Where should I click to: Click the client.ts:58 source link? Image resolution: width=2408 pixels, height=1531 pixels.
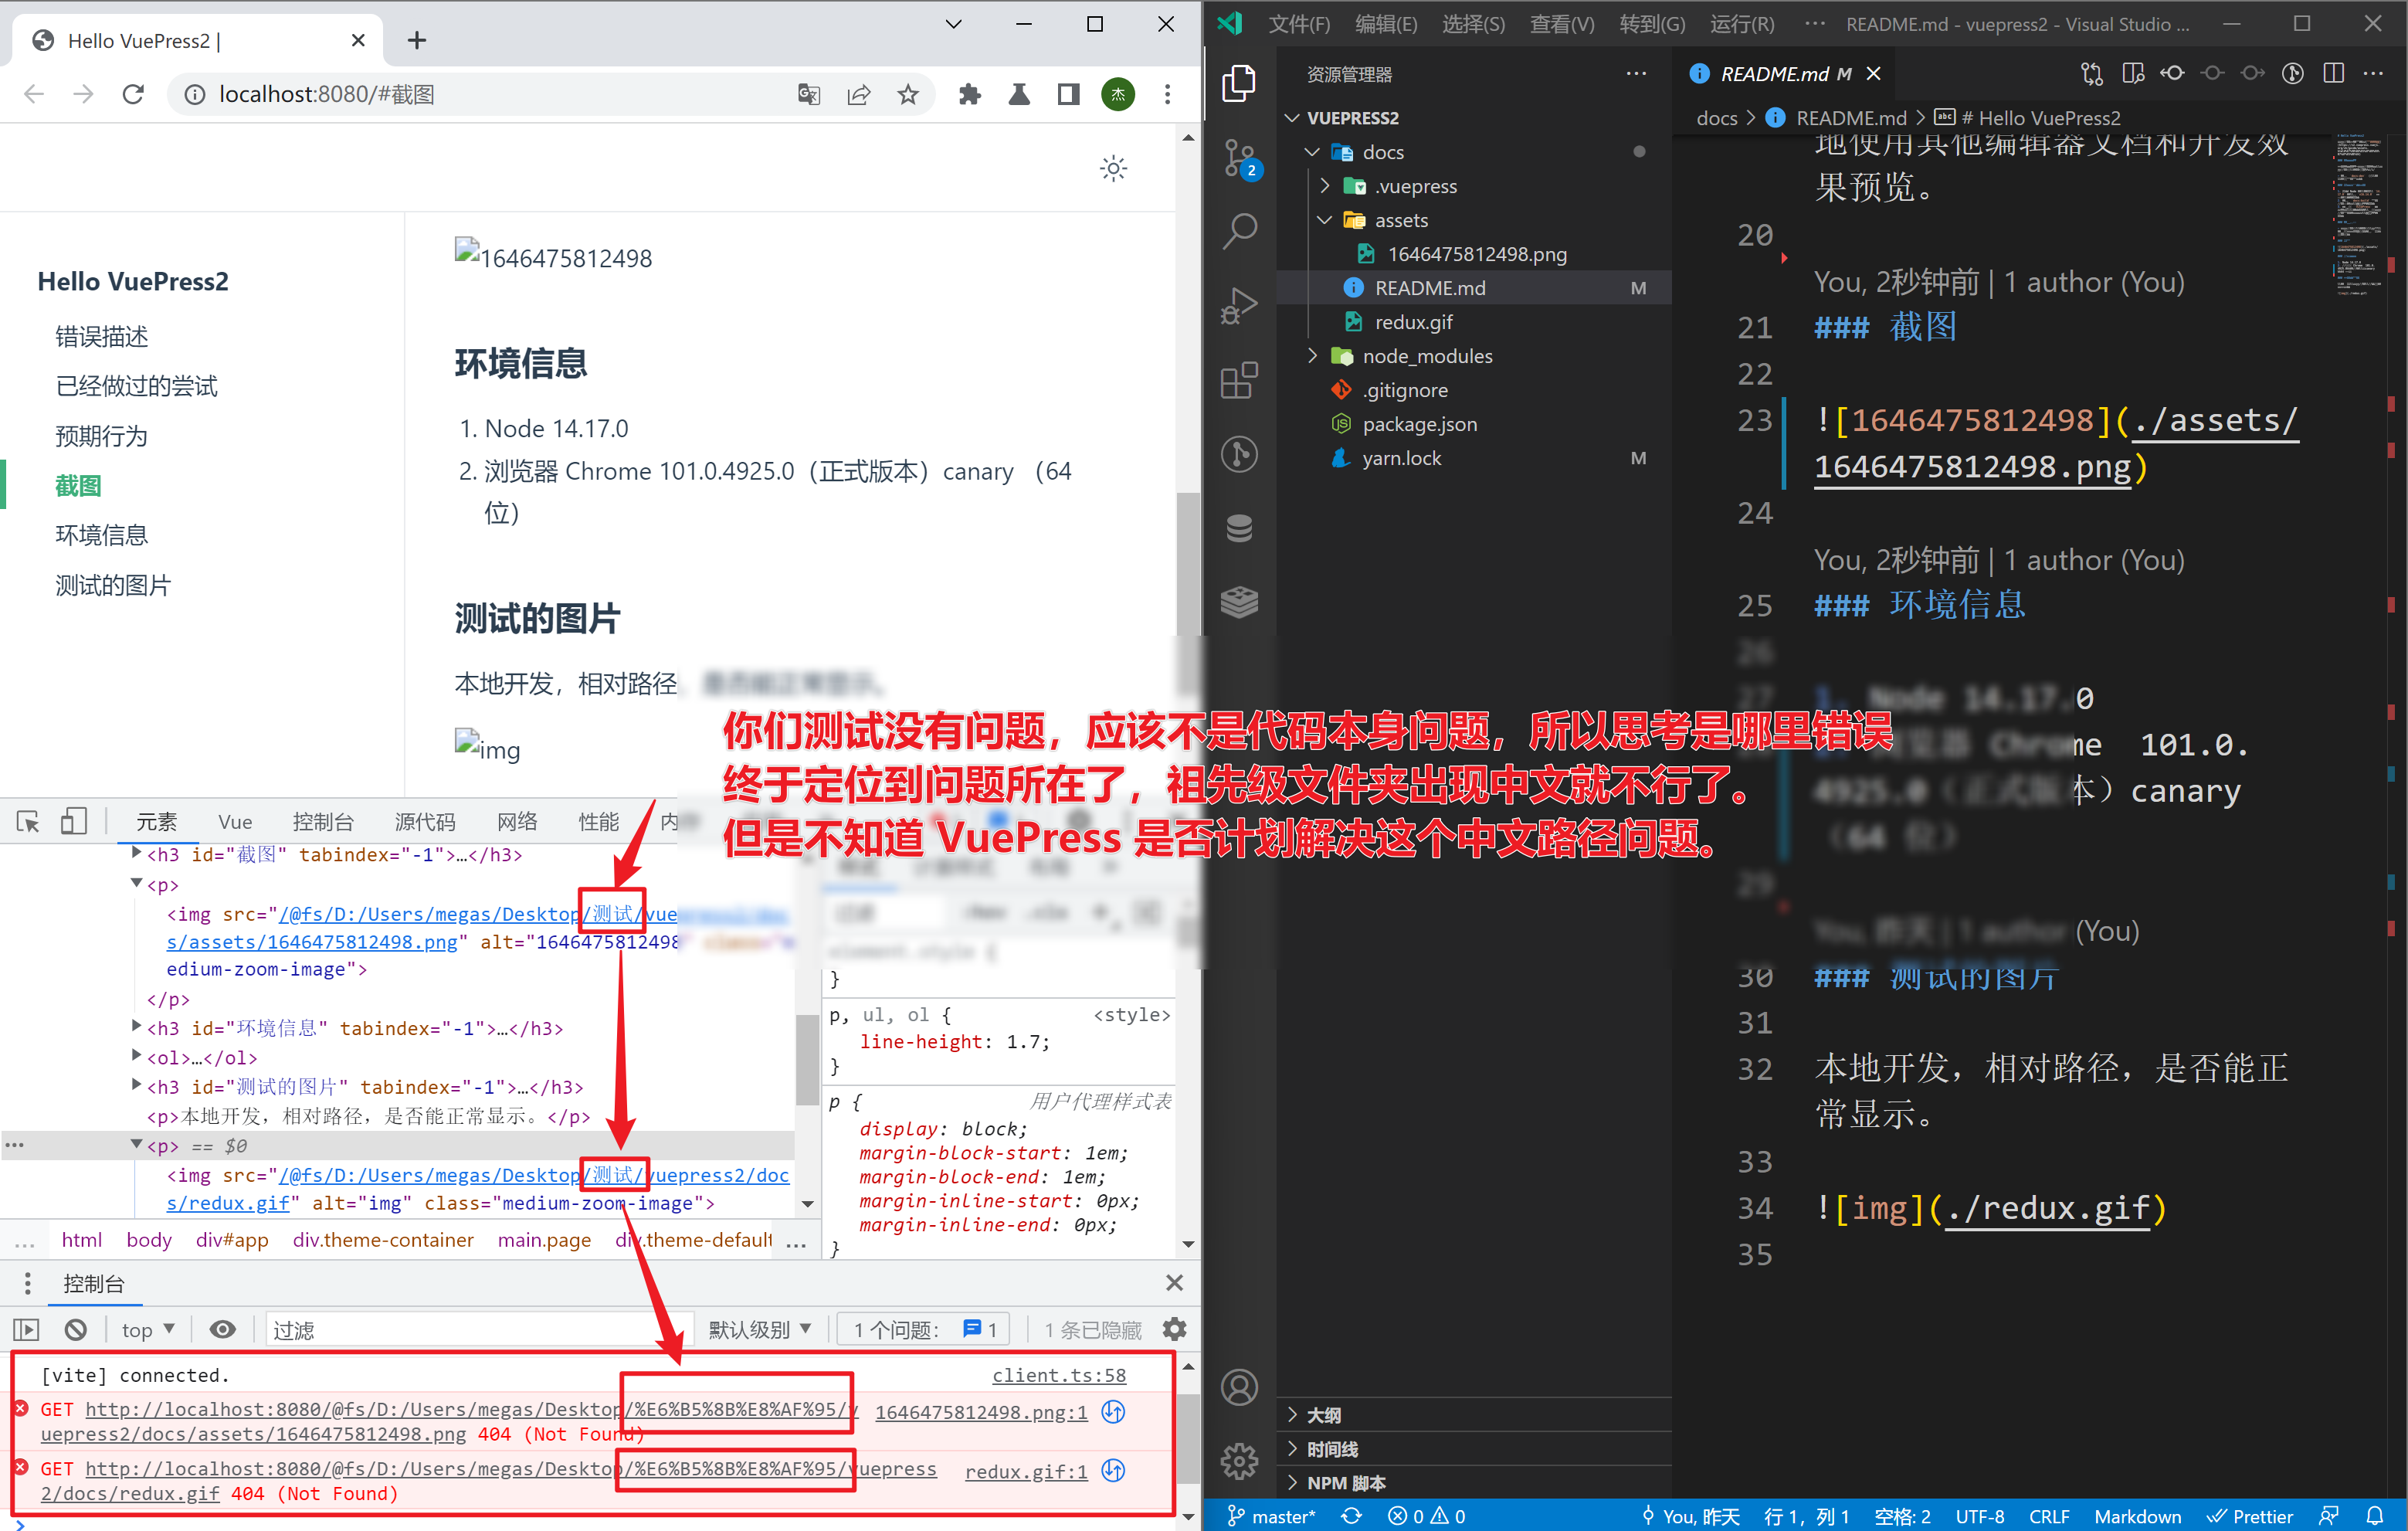pyautogui.click(x=1058, y=1376)
